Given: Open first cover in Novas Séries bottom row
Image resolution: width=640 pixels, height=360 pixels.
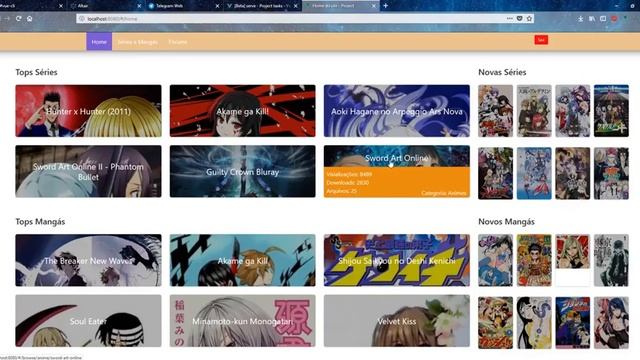Looking at the screenshot, I should point(496,173).
